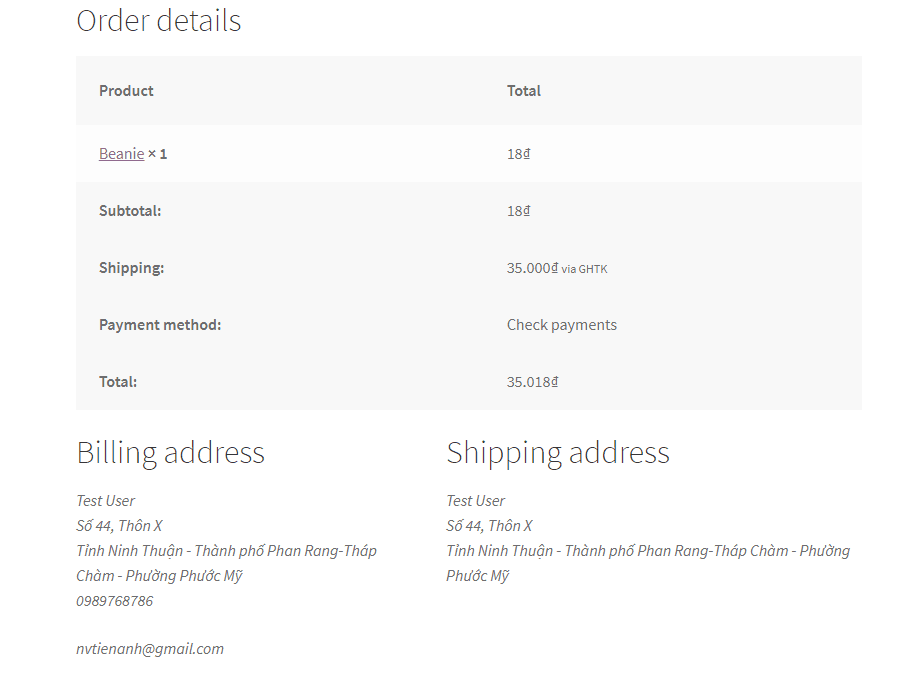Click the order Total label

pos(118,382)
